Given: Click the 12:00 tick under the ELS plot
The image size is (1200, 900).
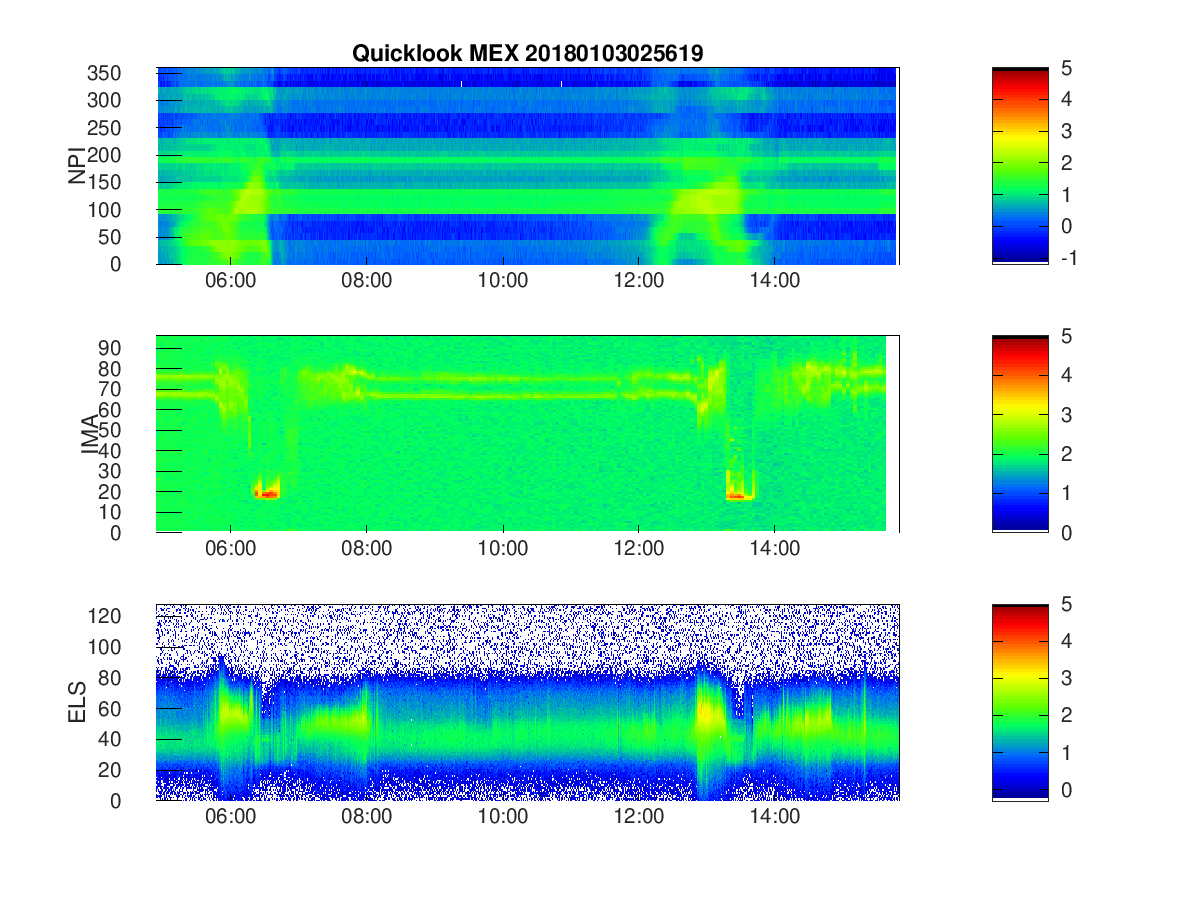Looking at the screenshot, I should click(x=638, y=817).
